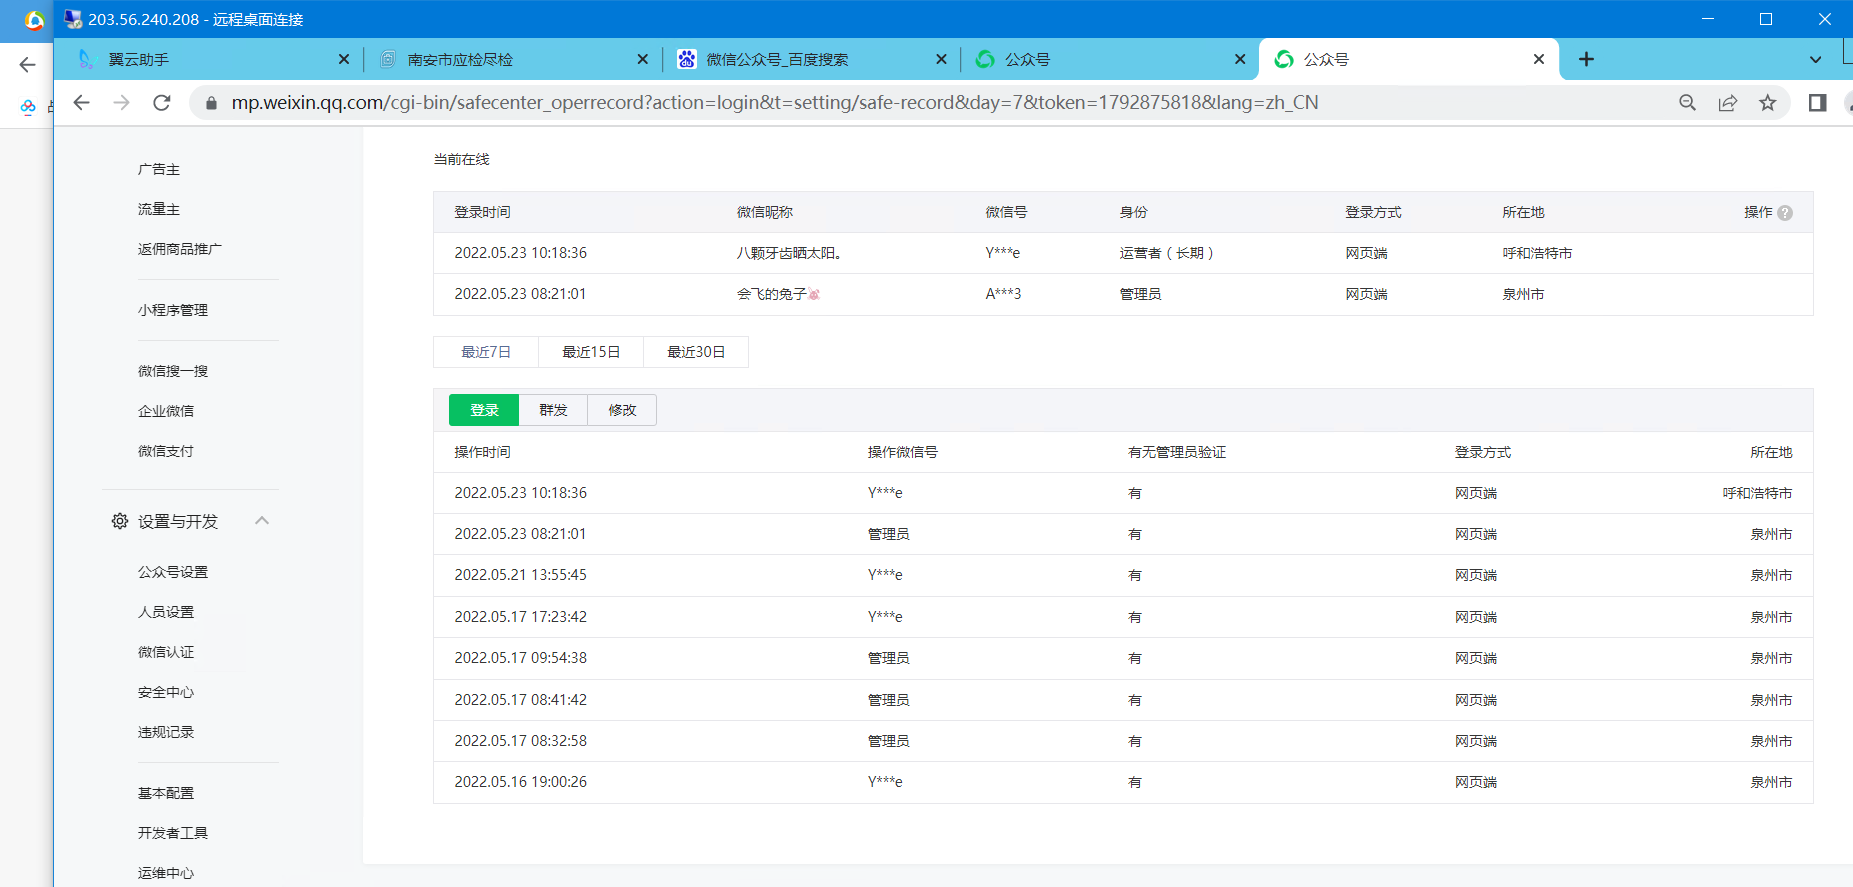The width and height of the screenshot is (1853, 887).
Task: Select the 最近15日 time range
Action: tap(591, 352)
